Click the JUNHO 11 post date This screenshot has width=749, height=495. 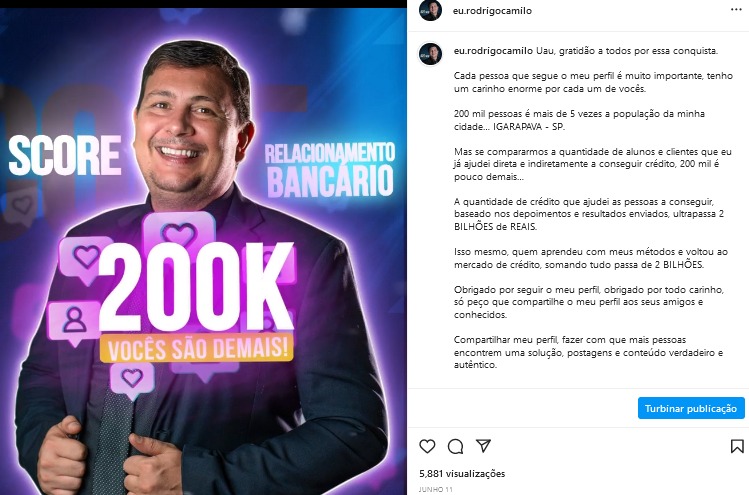pos(436,489)
